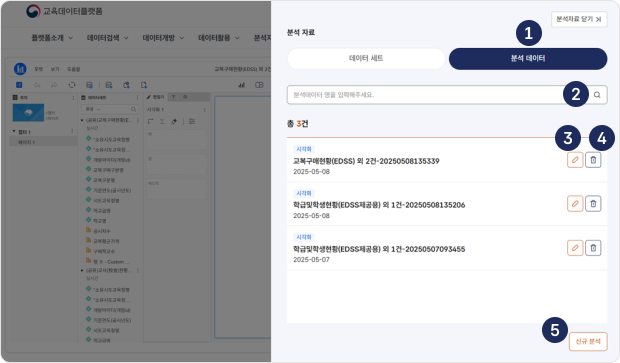Open the 보기 menu in the analysis tool

tap(55, 69)
